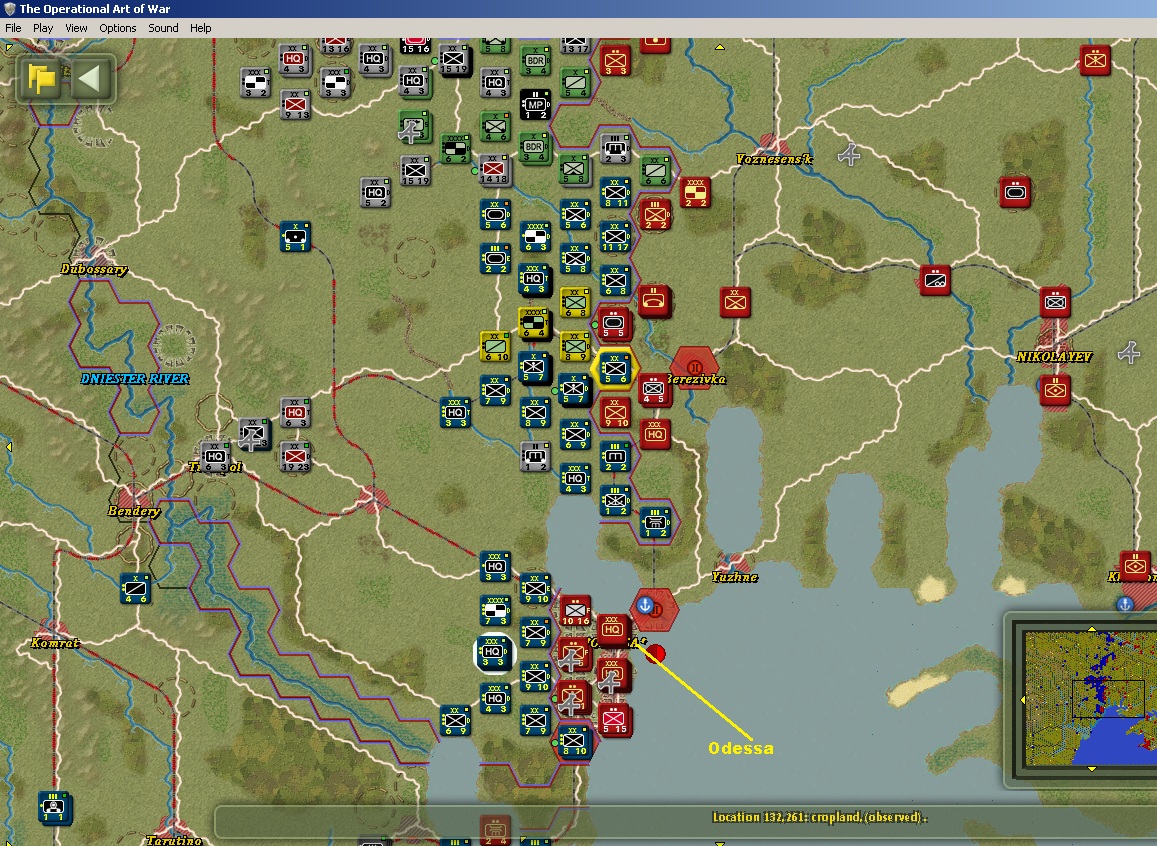Select the white-circled blue HQ unit 3 3
The image size is (1157, 846).
(494, 653)
